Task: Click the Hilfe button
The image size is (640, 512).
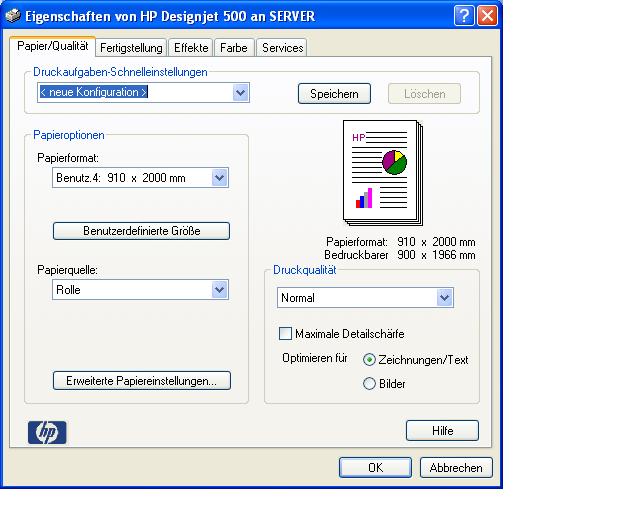Action: pyautogui.click(x=442, y=431)
